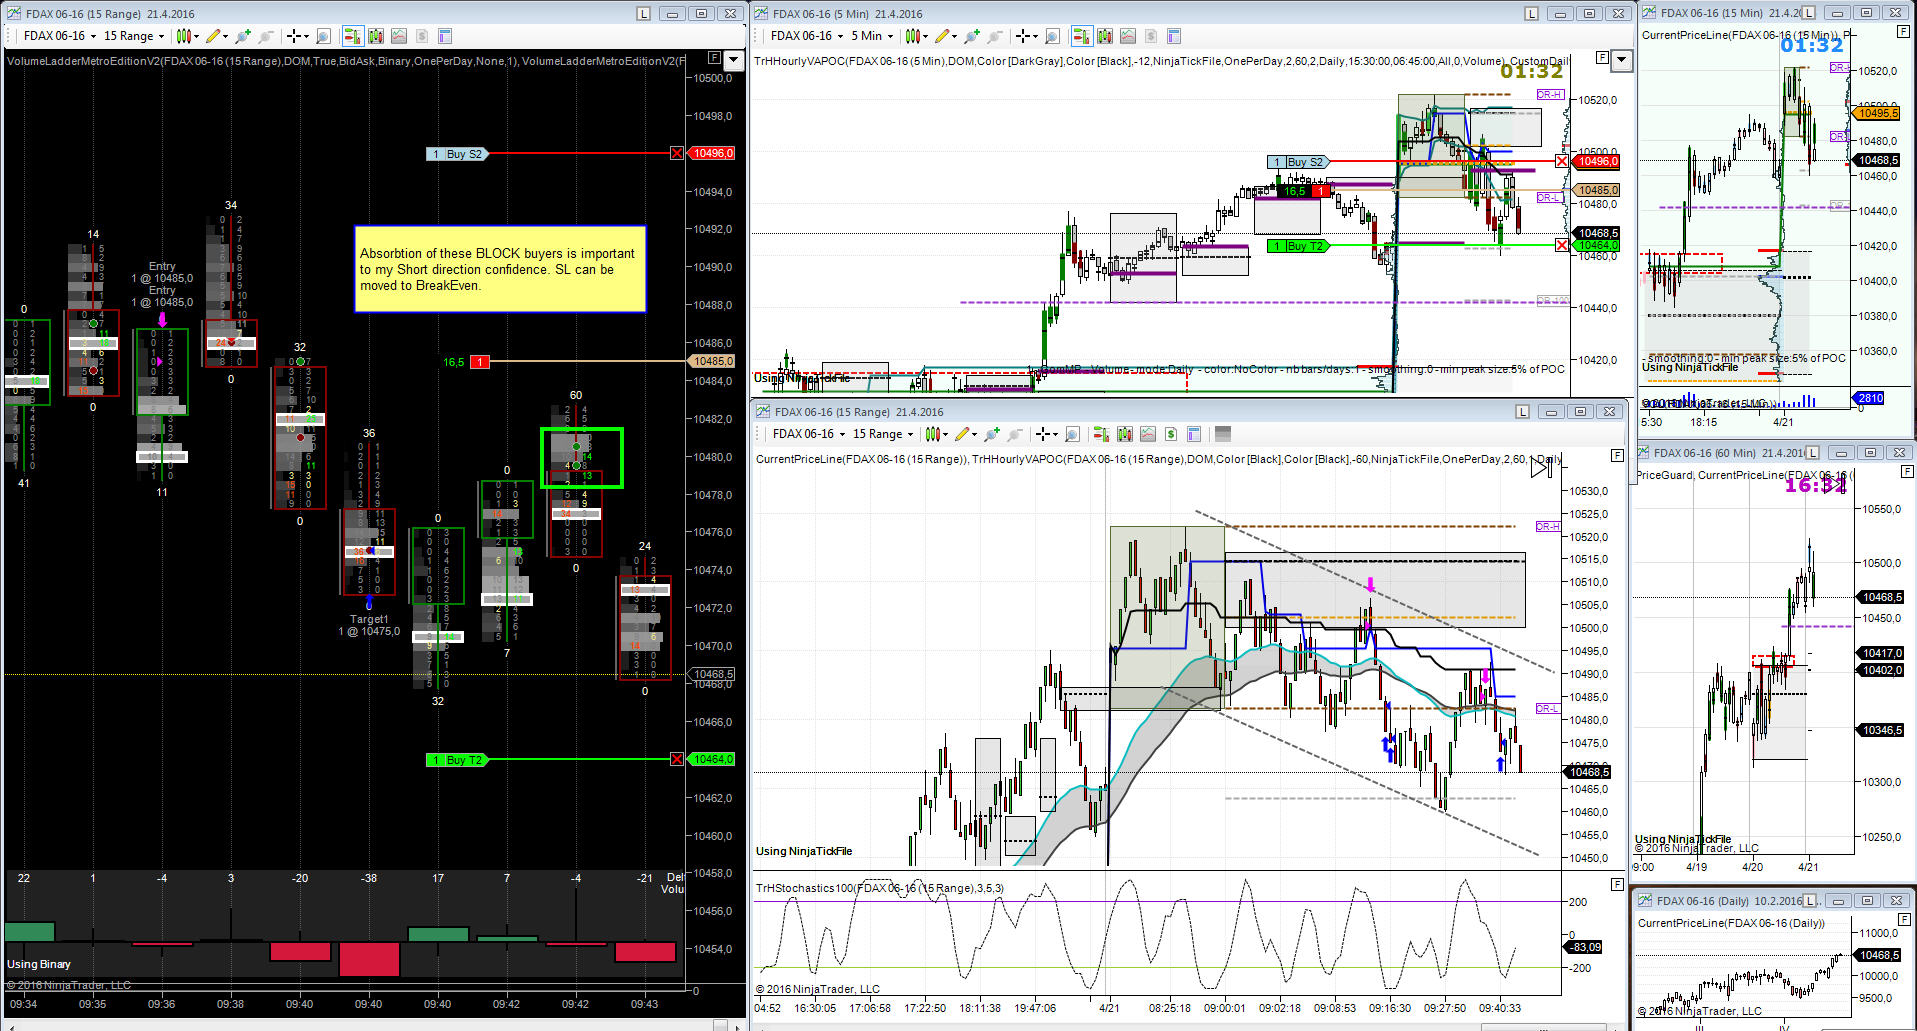The image size is (1917, 1031).
Task: Toggle link button L on left ladder window
Action: tap(643, 14)
